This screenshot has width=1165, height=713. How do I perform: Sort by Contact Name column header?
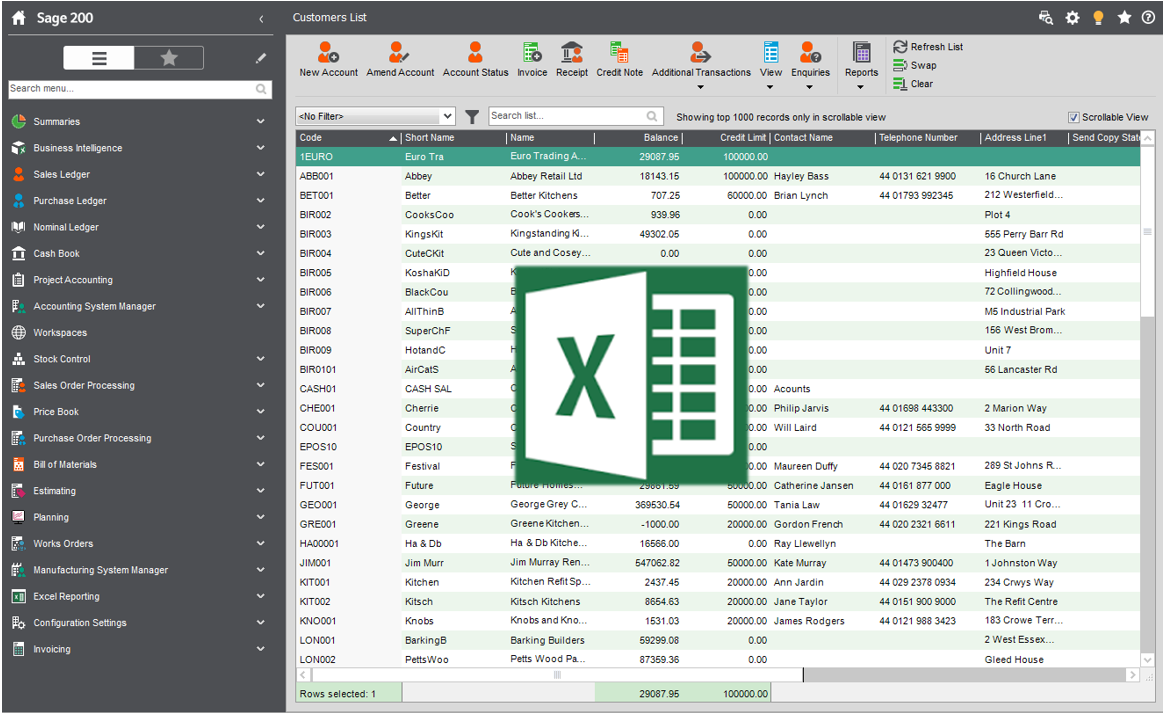point(822,137)
